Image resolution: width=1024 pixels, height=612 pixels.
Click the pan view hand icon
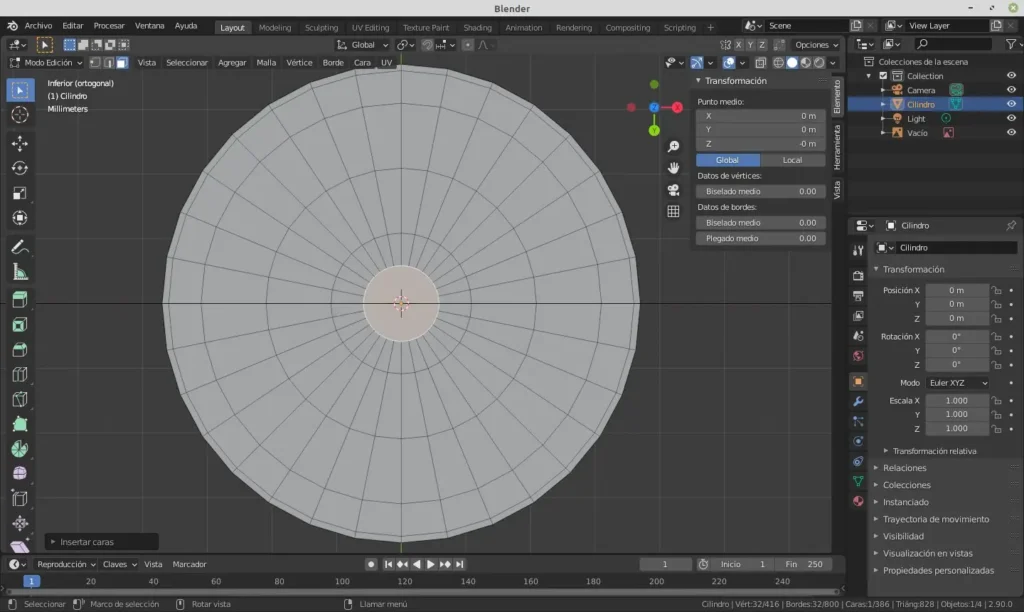[x=673, y=168]
